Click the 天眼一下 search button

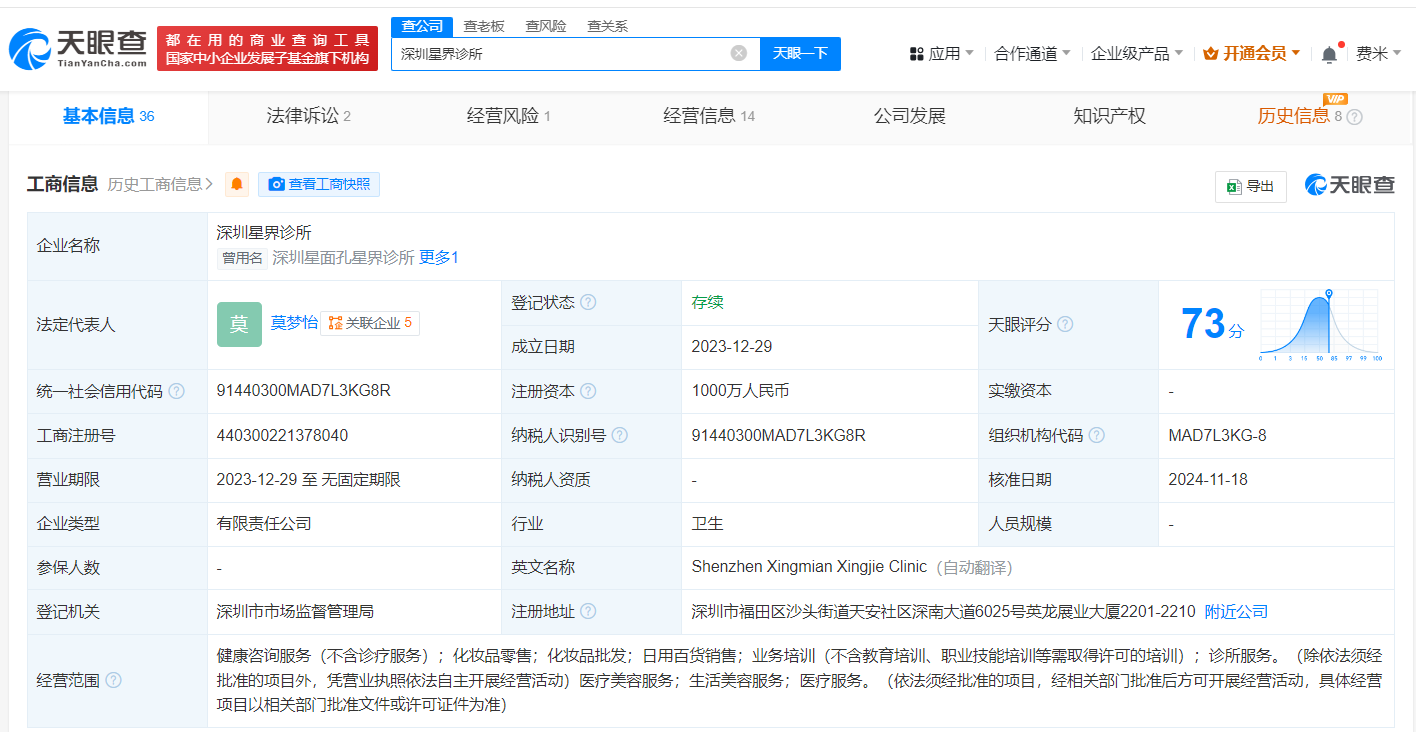tap(800, 54)
